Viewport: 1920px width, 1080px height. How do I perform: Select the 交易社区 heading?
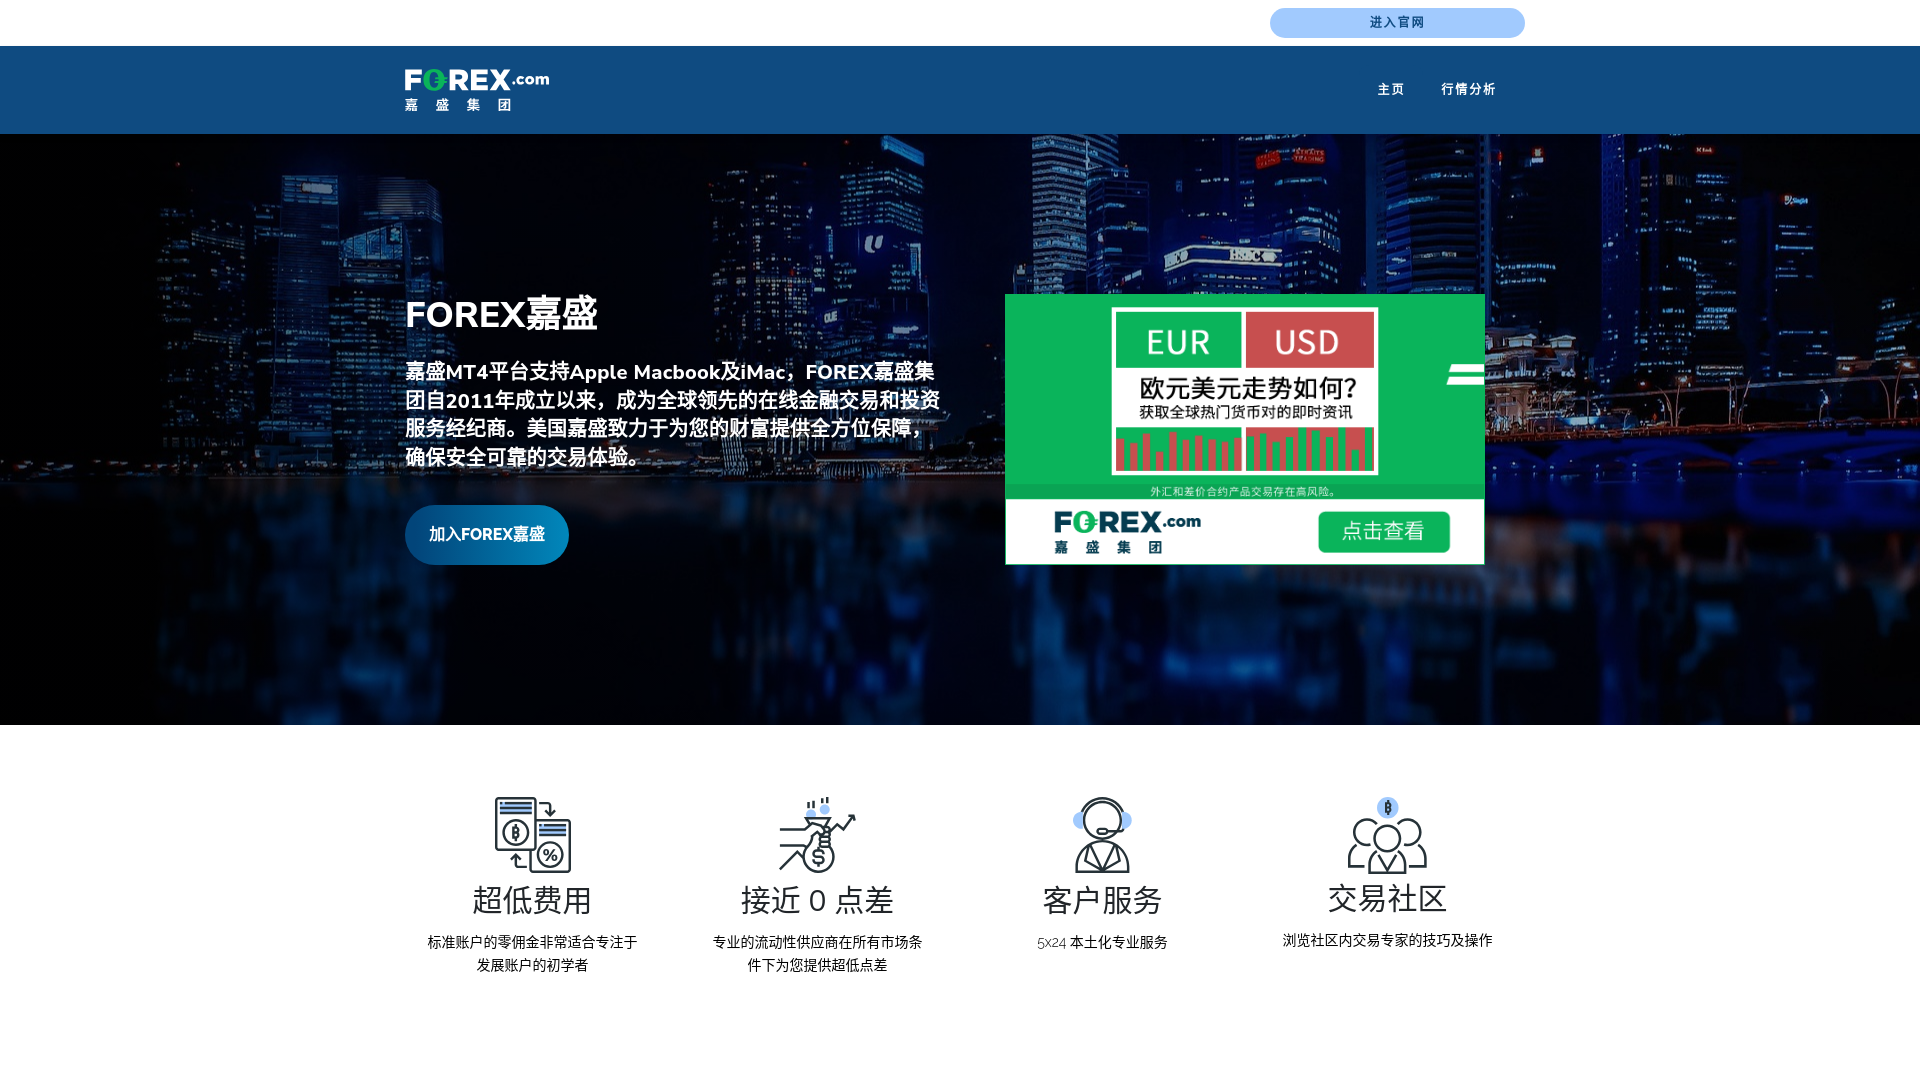pos(1387,899)
